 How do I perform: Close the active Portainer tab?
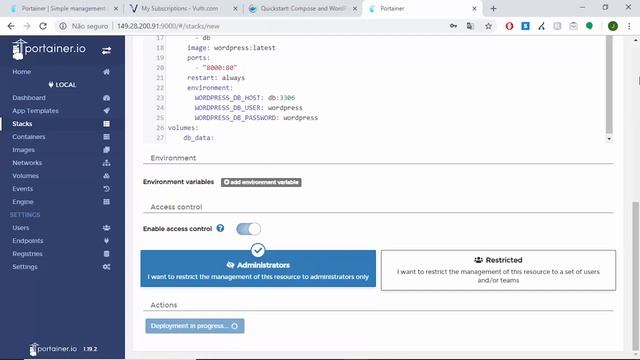pyautogui.click(x=474, y=9)
